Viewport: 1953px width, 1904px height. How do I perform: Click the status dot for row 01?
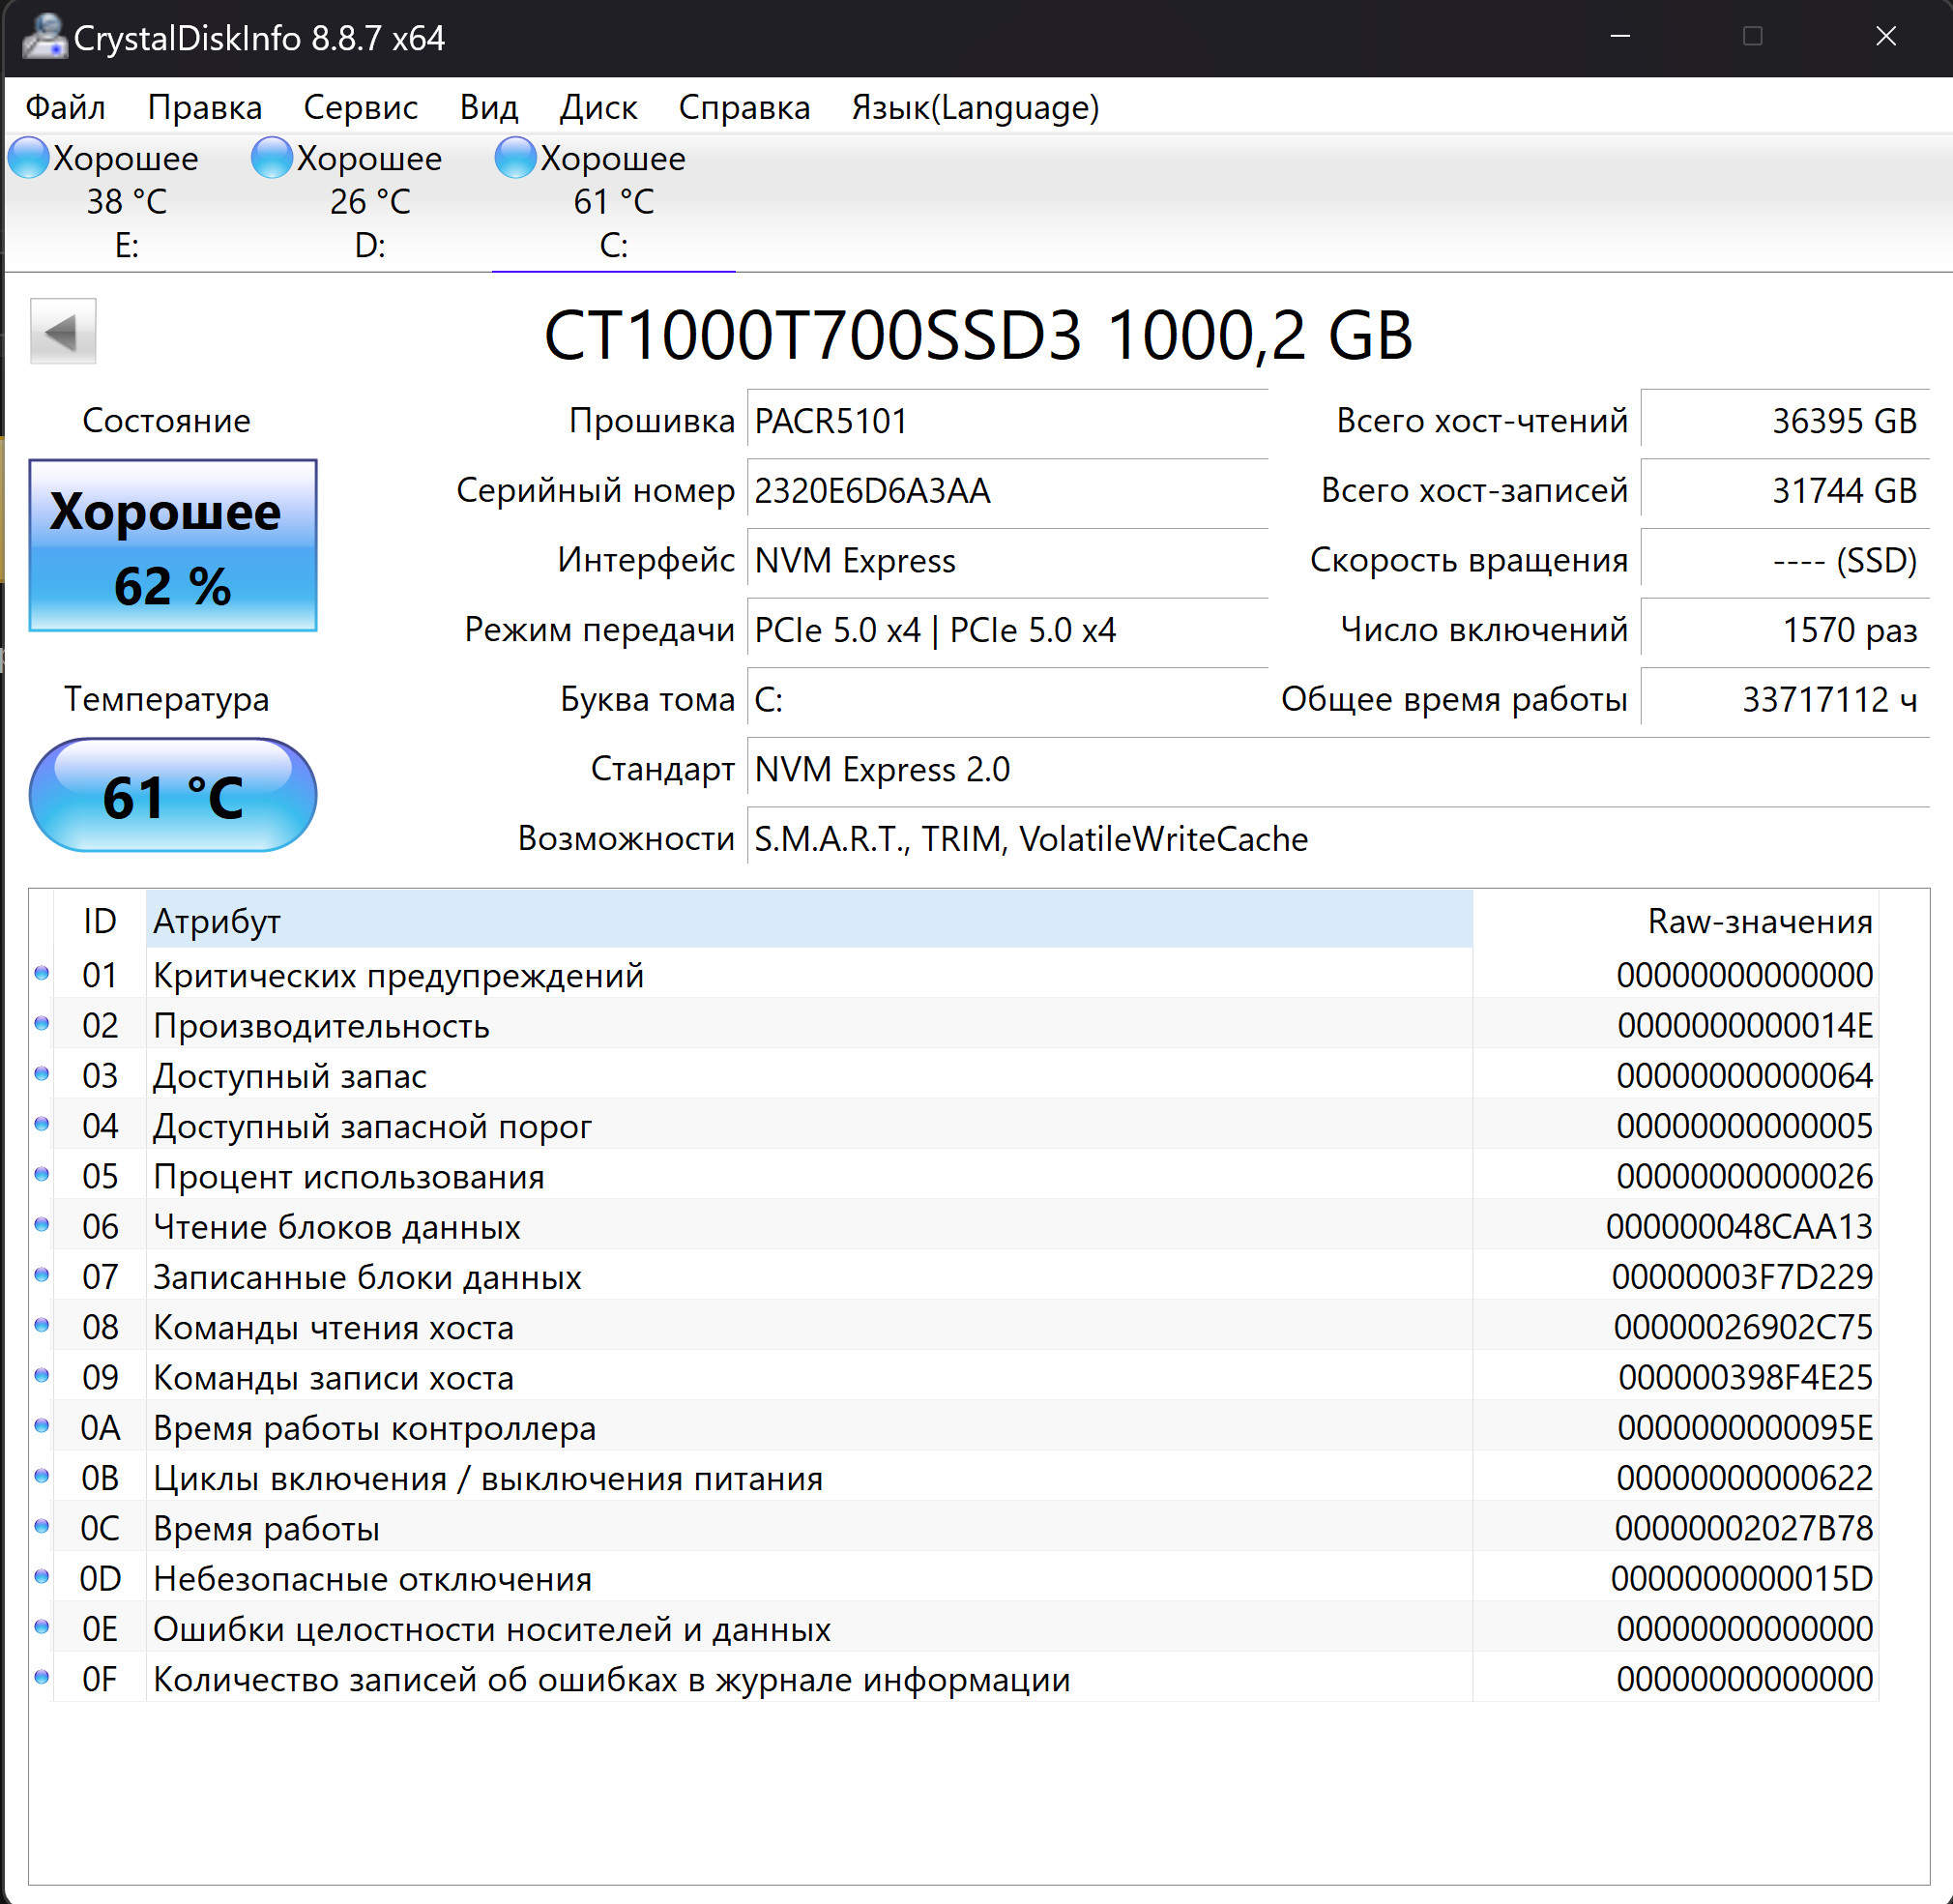pos(42,973)
